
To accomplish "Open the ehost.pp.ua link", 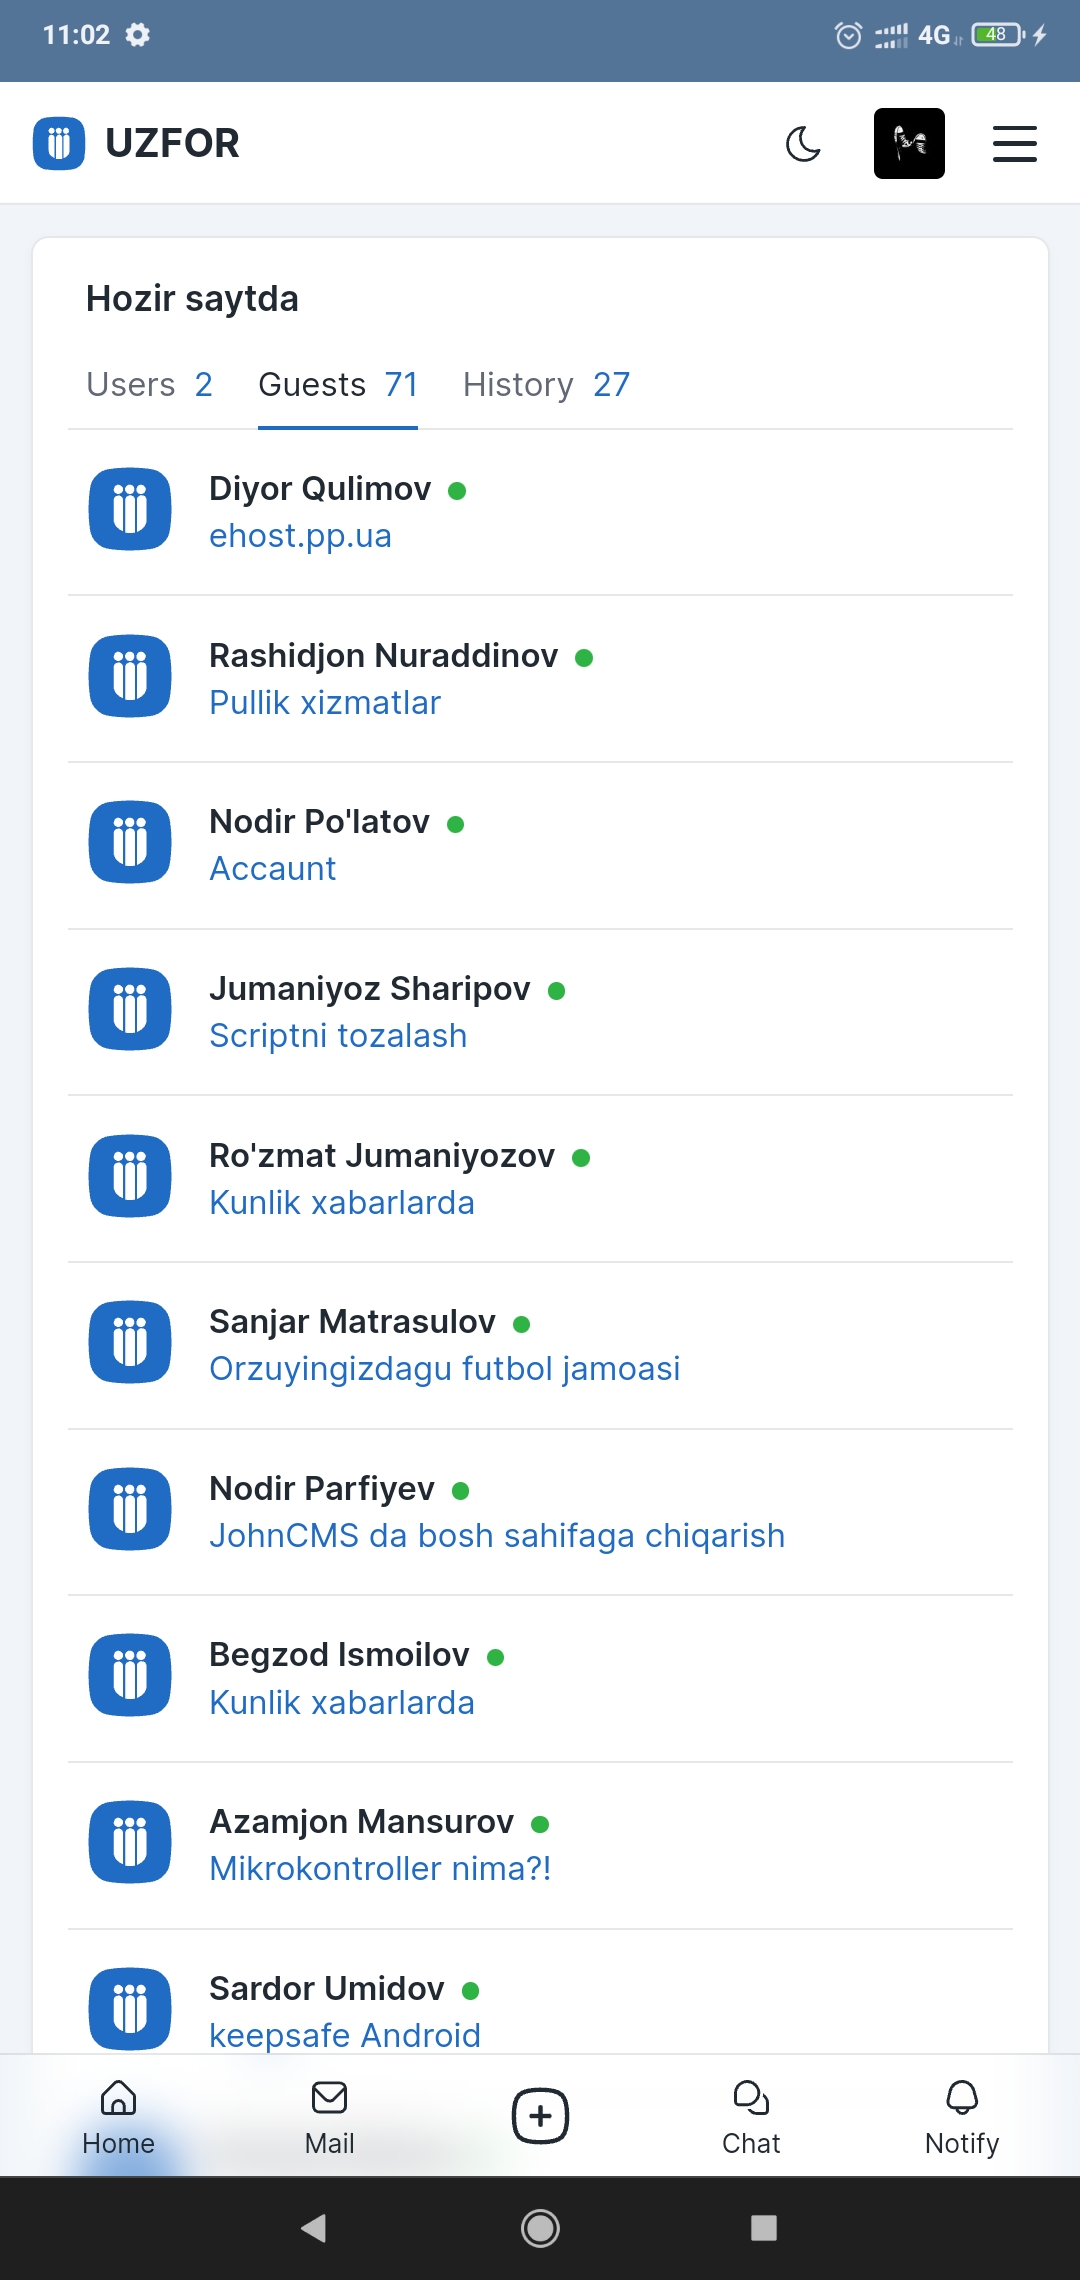I will click(x=300, y=536).
